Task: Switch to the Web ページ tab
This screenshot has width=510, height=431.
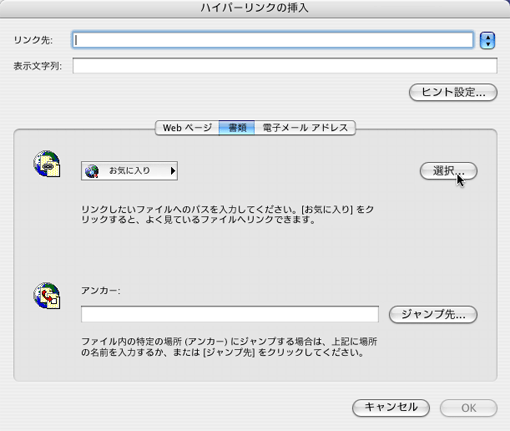Action: [187, 128]
